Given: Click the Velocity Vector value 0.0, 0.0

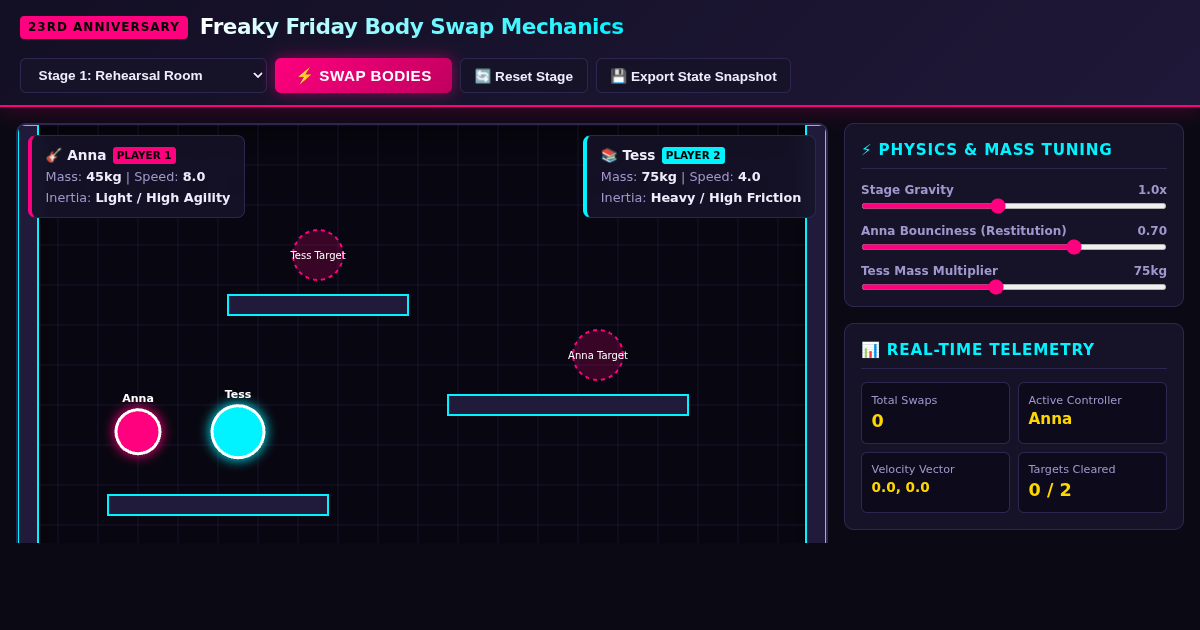Looking at the screenshot, I should pos(900,487).
